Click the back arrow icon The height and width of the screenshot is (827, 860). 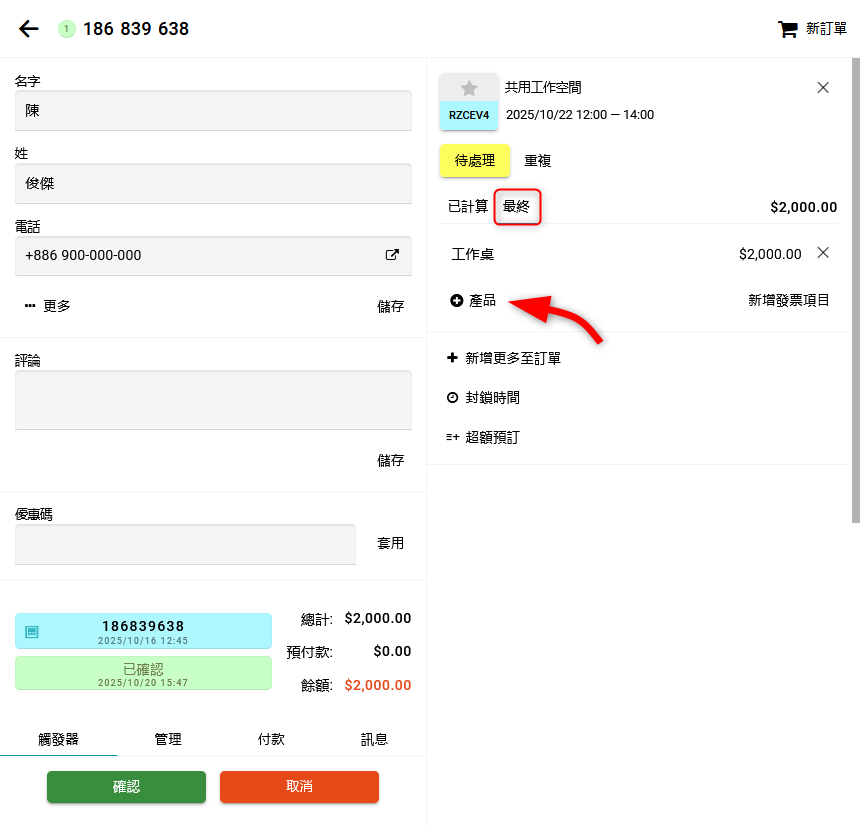click(x=29, y=29)
